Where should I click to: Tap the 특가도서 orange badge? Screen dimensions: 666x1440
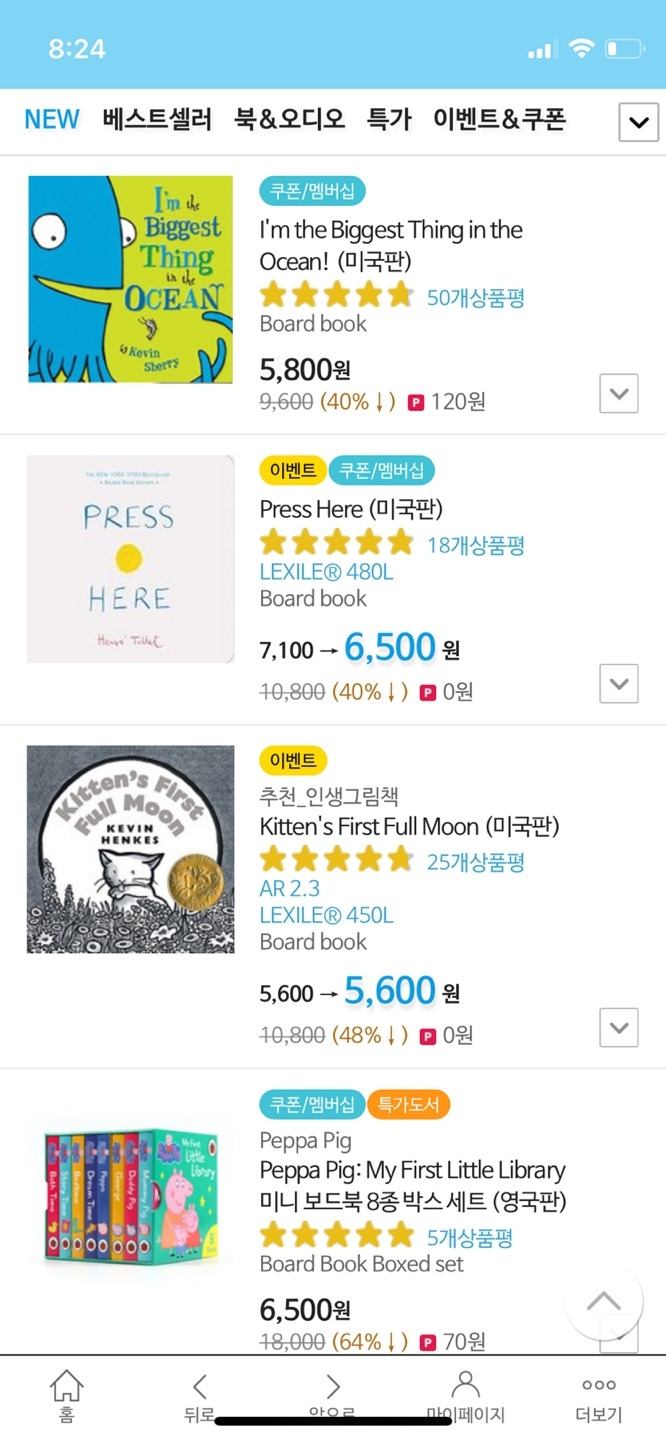[409, 1105]
